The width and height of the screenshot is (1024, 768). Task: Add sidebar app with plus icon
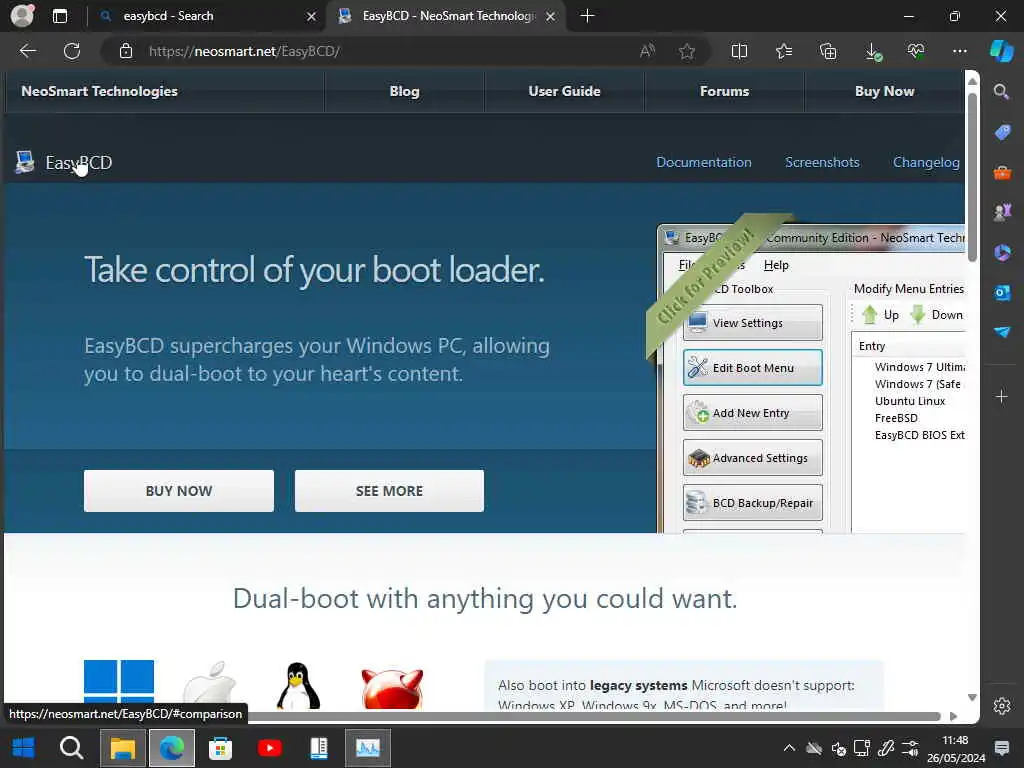point(1002,396)
